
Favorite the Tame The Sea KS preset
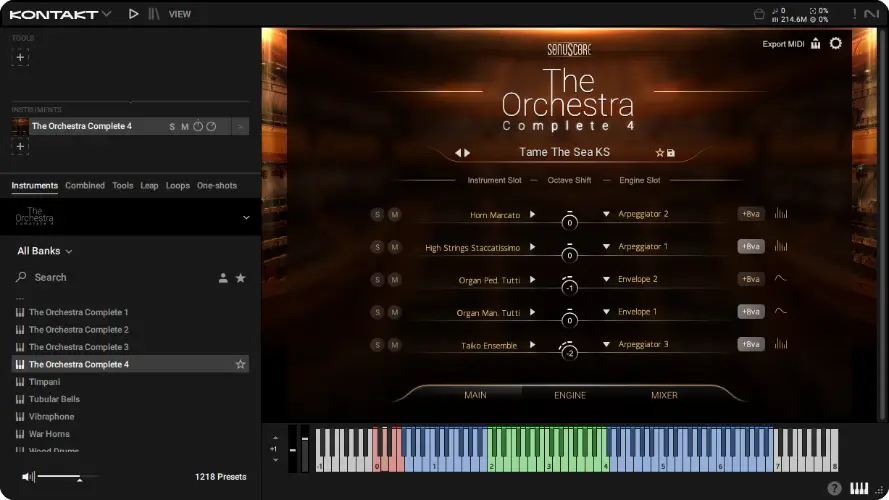point(659,153)
